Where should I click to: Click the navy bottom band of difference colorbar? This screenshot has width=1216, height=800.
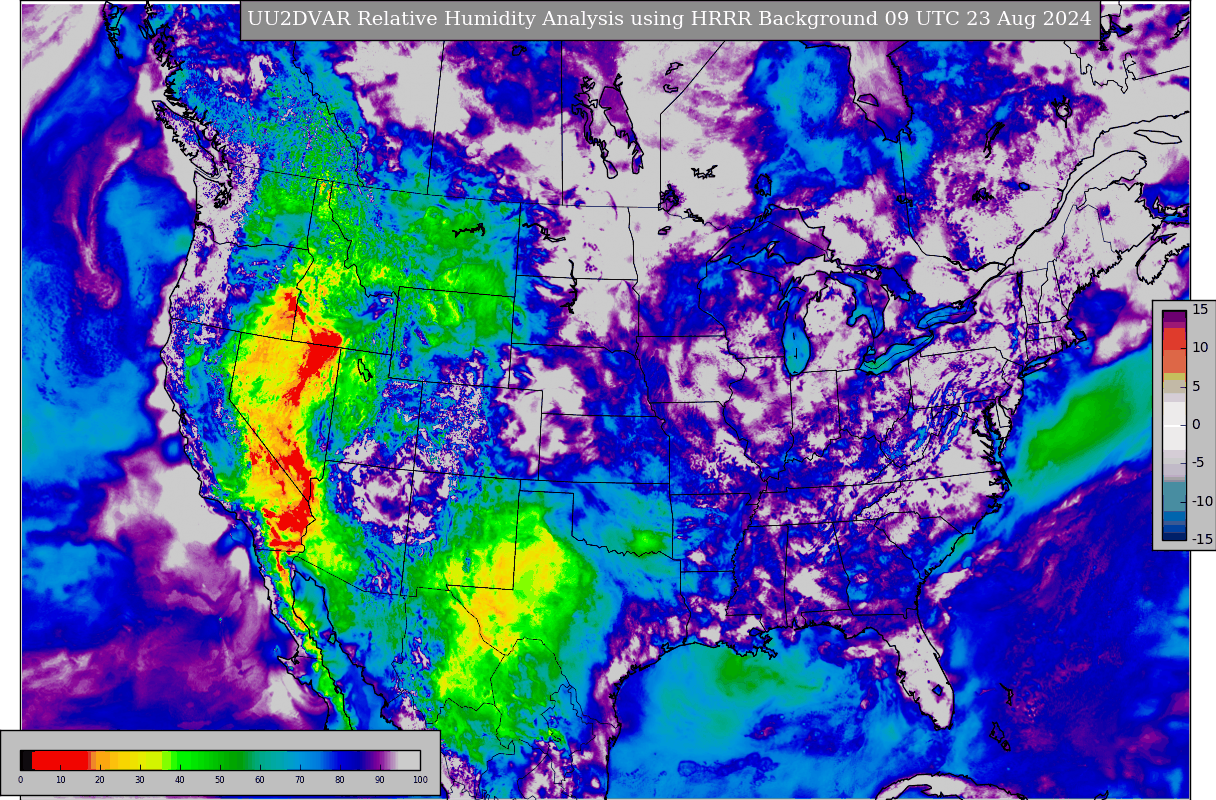coord(1174,536)
